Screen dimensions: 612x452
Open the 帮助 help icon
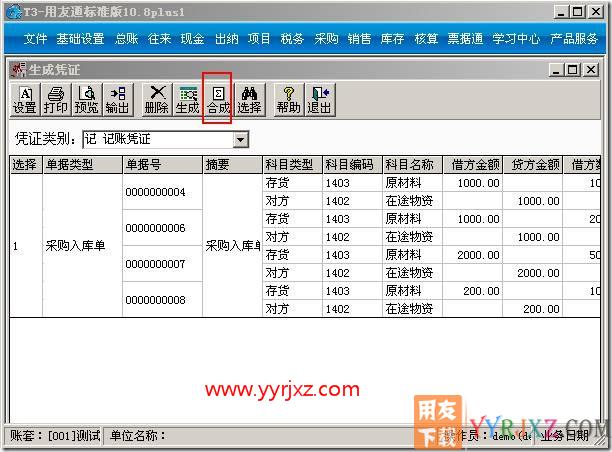pos(288,100)
